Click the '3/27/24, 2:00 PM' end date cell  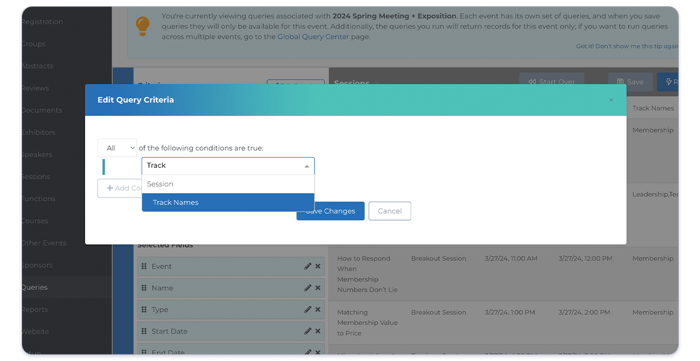(584, 312)
